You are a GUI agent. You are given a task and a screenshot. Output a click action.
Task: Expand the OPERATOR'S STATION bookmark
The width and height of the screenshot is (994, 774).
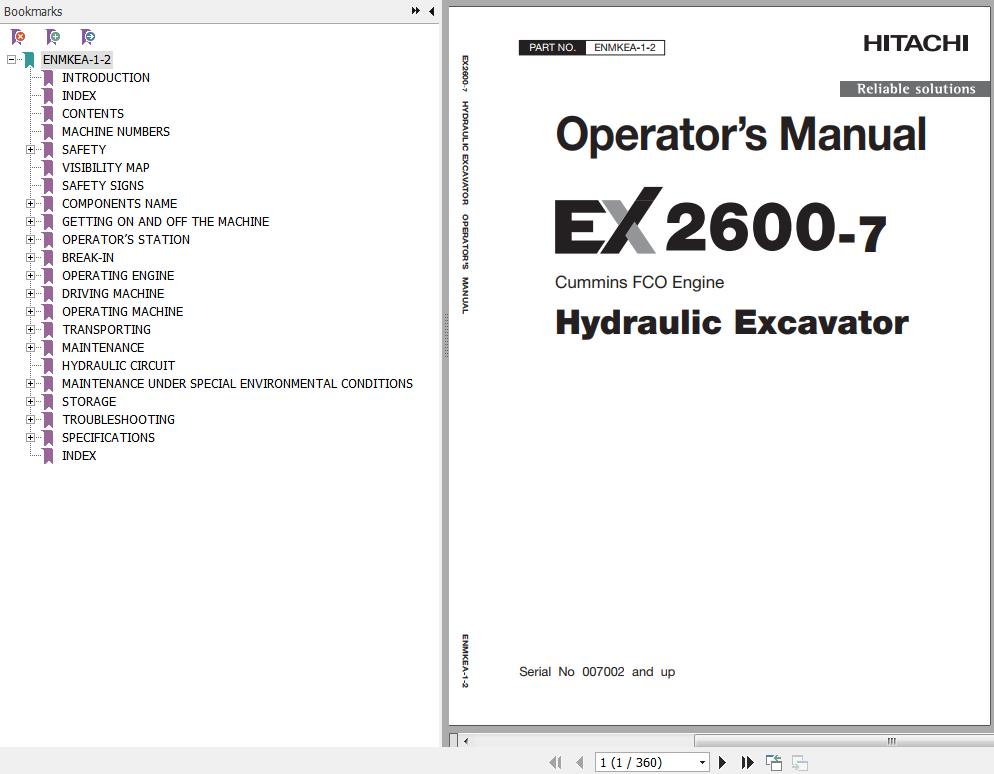point(30,240)
